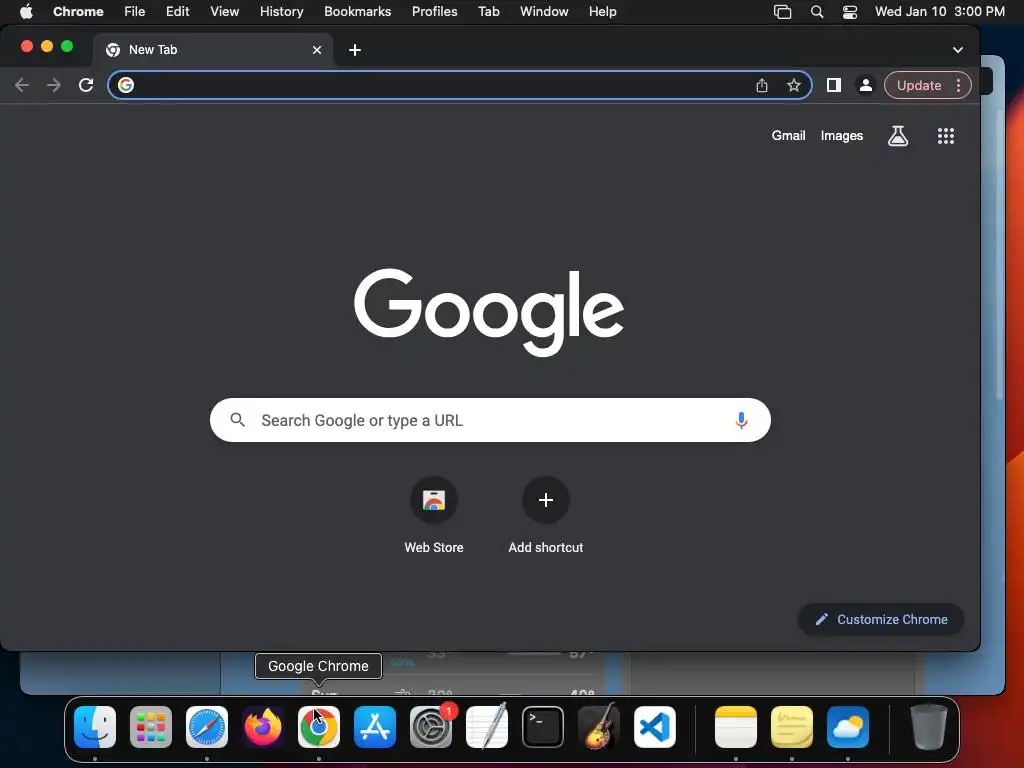The width and height of the screenshot is (1024, 768).
Task: Click the Update button
Action: (919, 86)
